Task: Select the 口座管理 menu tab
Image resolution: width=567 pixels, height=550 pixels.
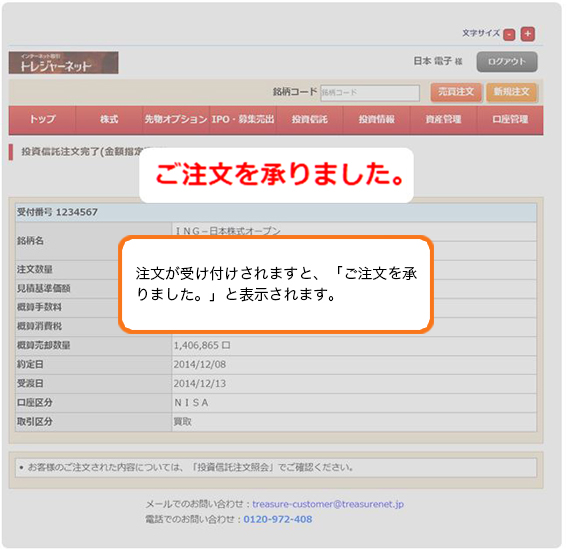Action: (510, 120)
